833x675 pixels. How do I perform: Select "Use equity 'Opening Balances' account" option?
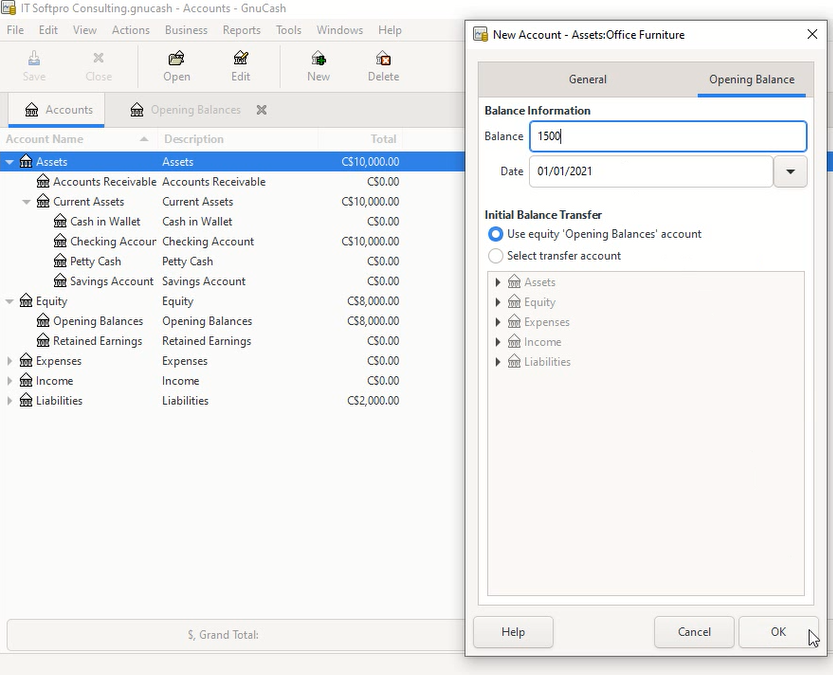[495, 234]
